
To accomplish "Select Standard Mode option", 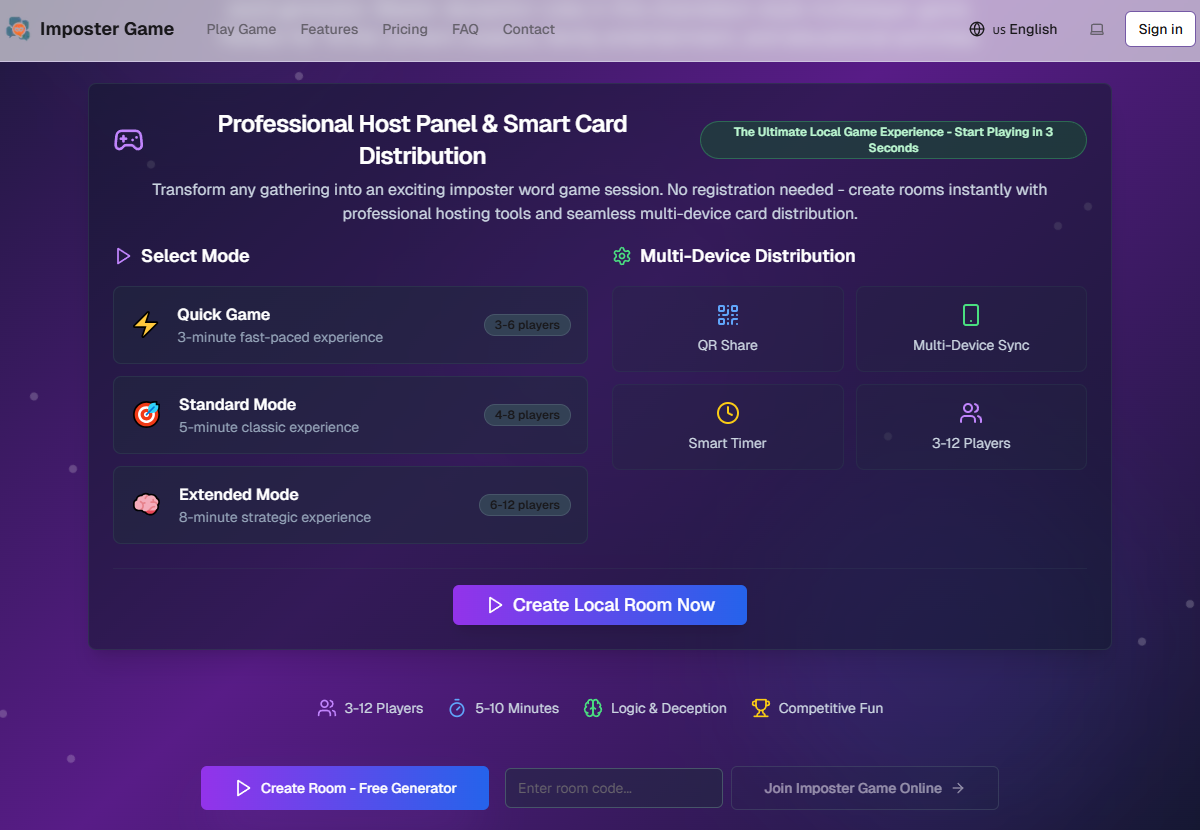I will 350,415.
